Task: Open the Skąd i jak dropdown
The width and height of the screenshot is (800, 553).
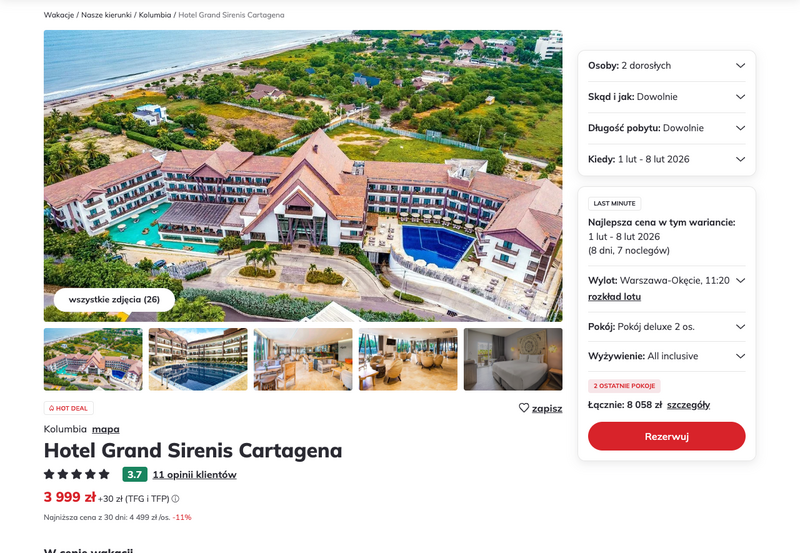Action: click(x=666, y=96)
